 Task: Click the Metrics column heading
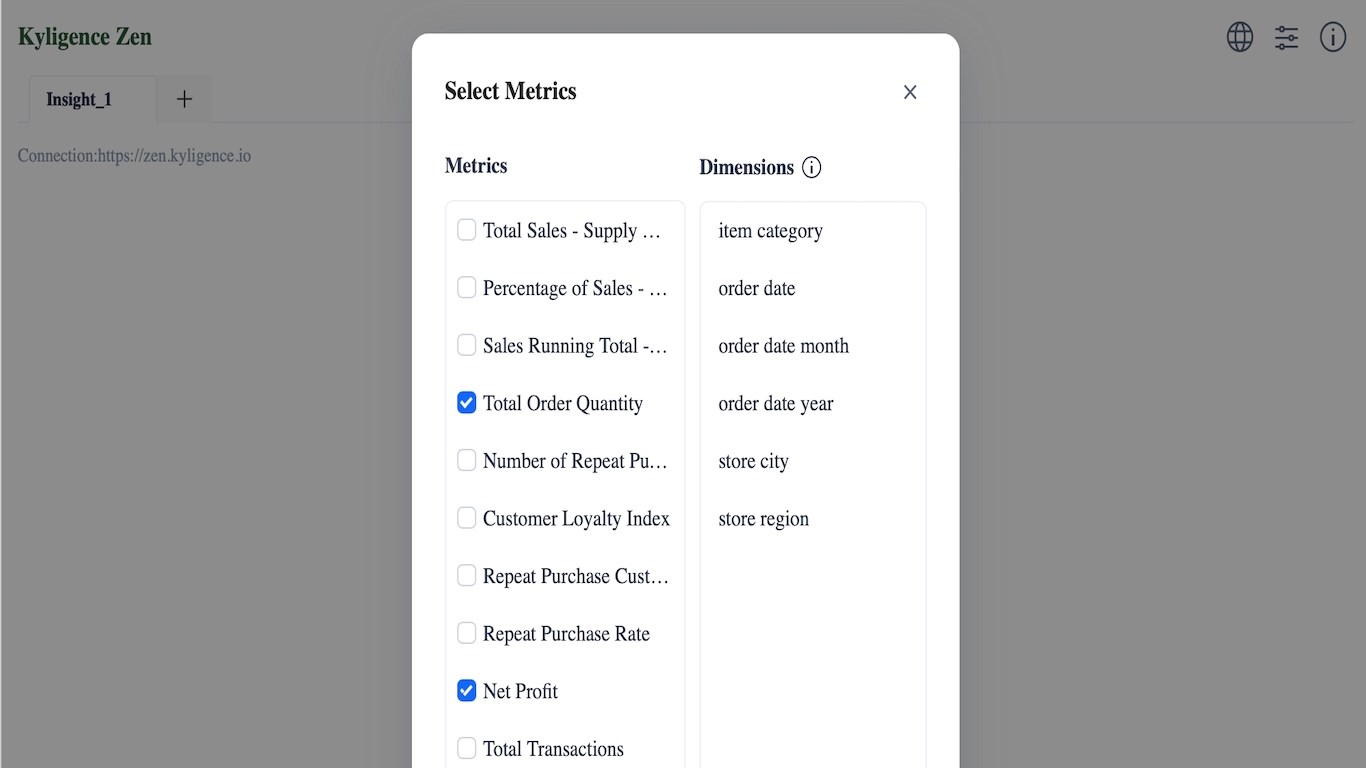coord(476,166)
